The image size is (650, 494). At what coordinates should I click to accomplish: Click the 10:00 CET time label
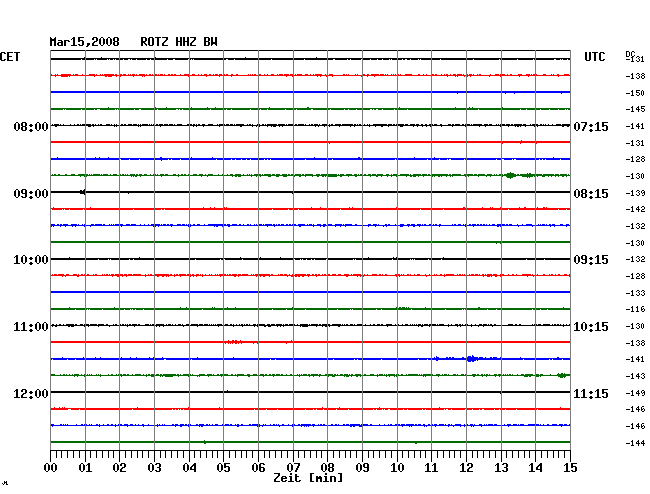(x=31, y=260)
